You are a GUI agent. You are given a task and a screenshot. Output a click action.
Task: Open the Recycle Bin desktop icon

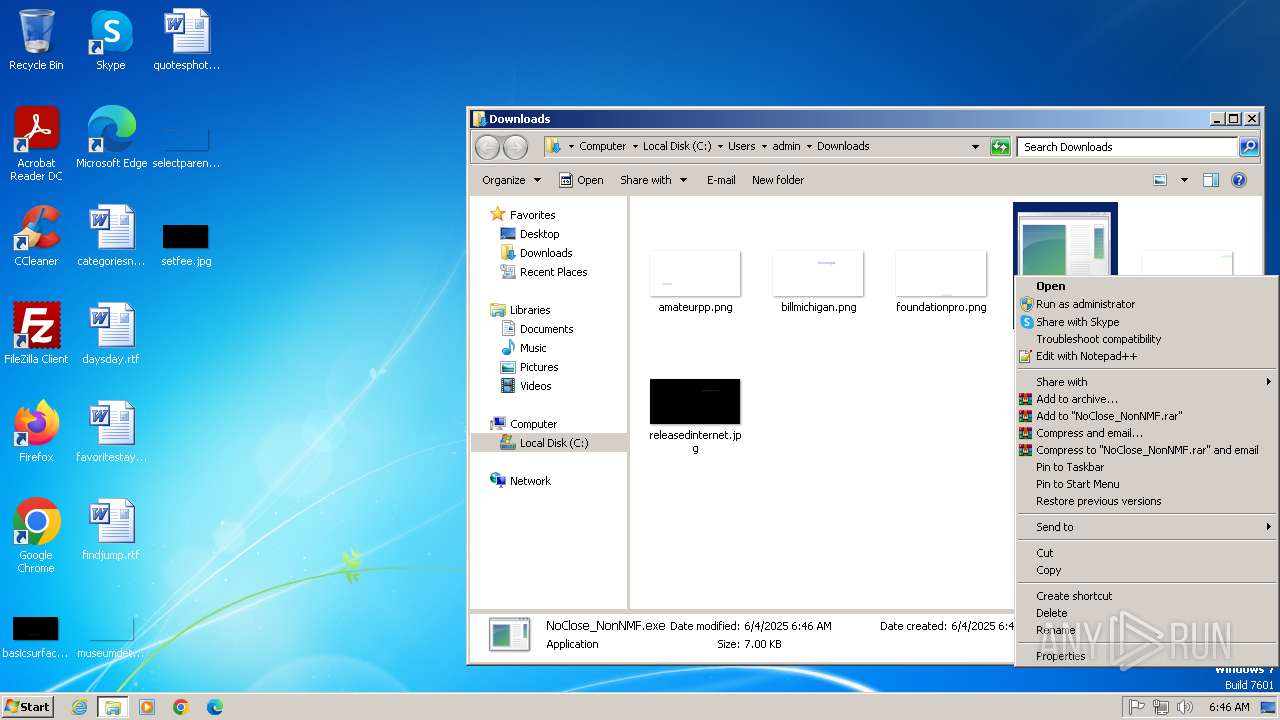coord(36,40)
